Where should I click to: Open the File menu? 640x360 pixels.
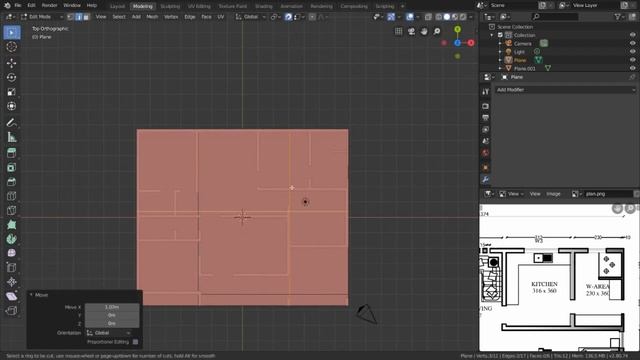[18, 6]
